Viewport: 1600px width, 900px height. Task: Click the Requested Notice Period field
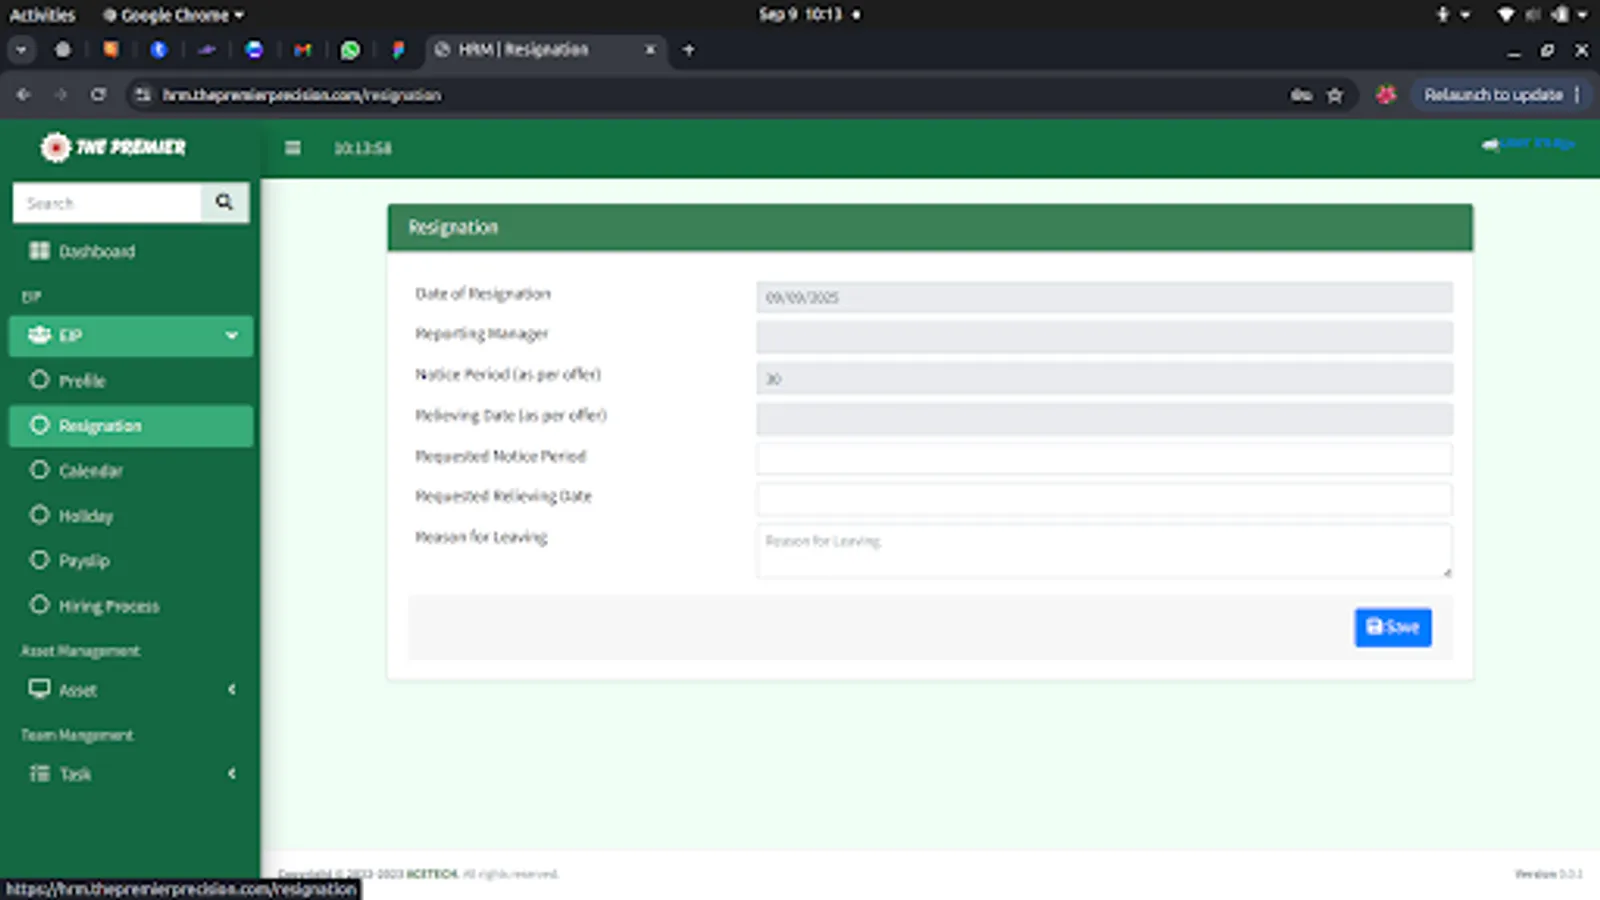1104,458
